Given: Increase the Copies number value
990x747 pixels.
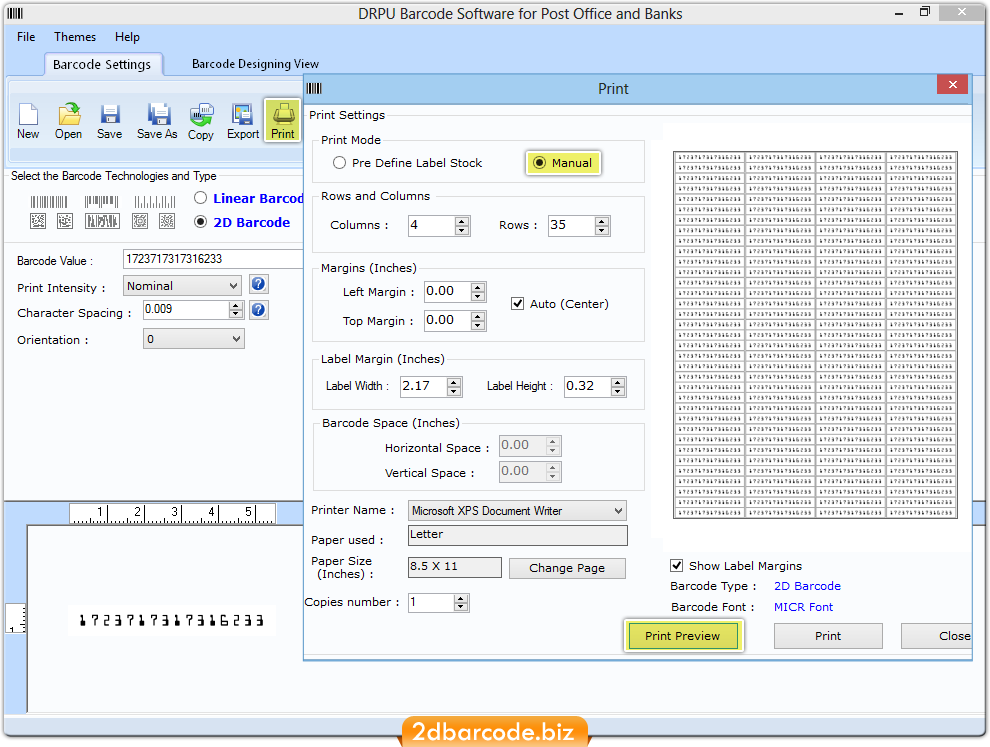Looking at the screenshot, I should click(x=461, y=598).
